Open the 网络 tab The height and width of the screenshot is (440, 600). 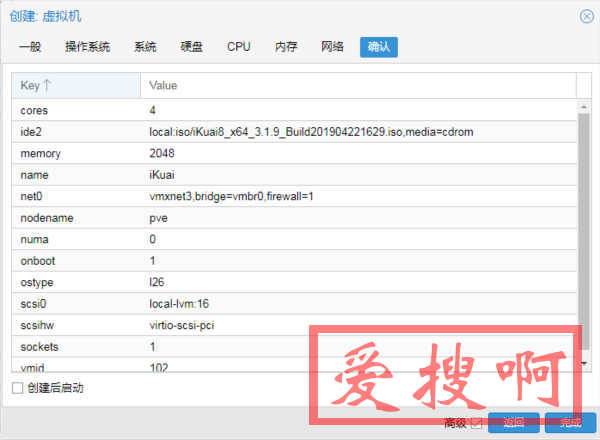point(333,47)
